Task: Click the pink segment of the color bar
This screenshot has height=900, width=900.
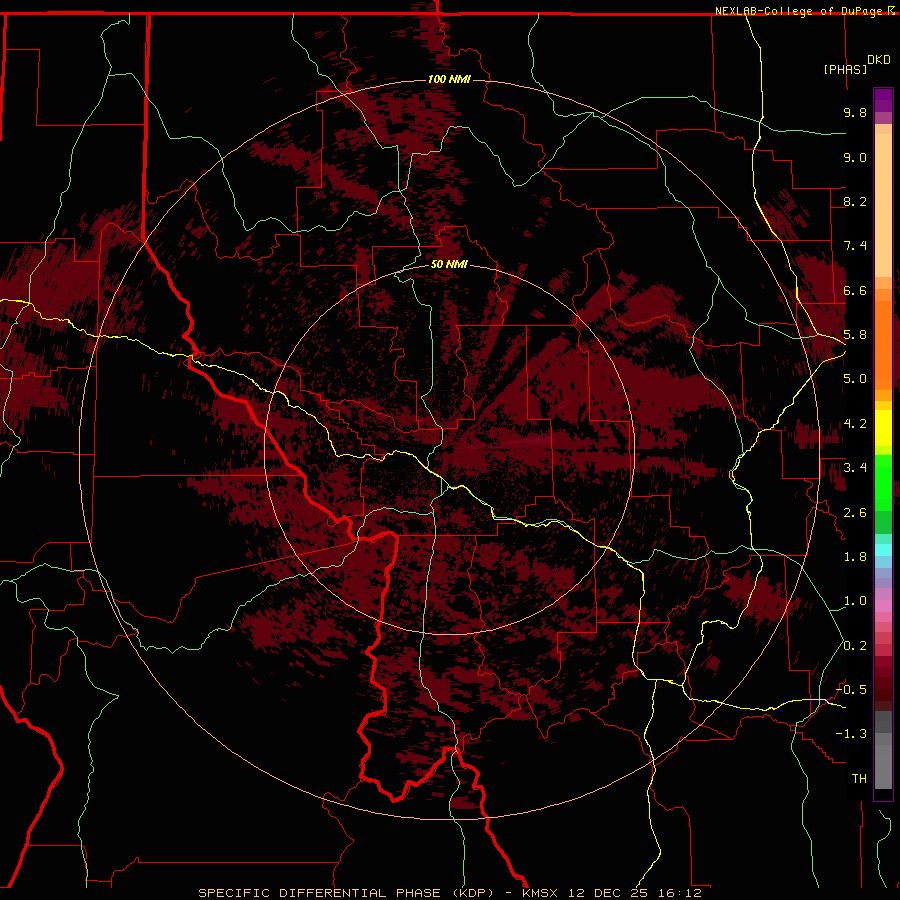Action: 883,606
